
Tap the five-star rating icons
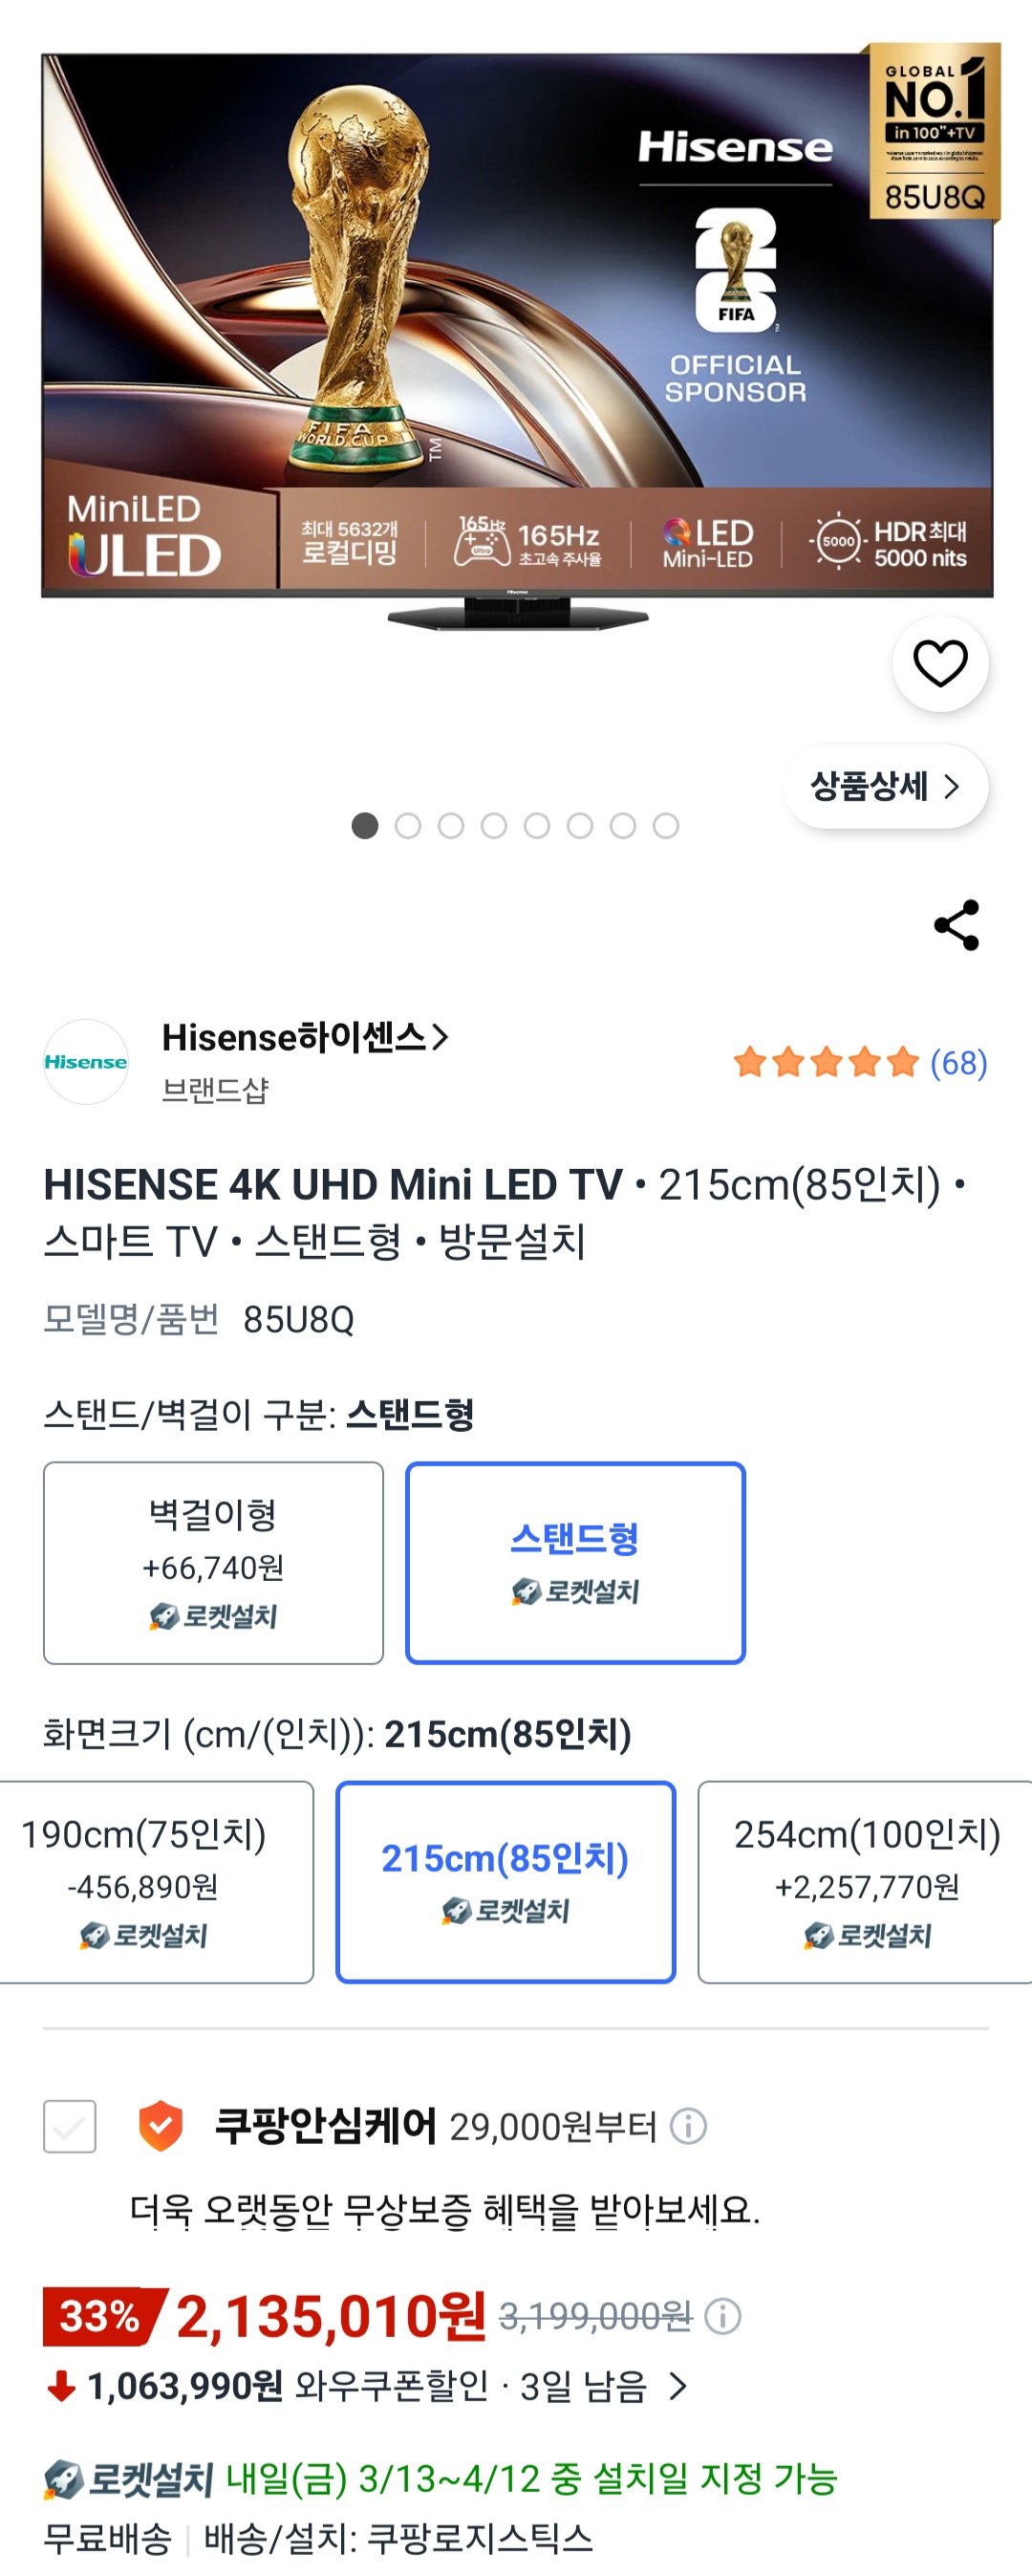(826, 1062)
